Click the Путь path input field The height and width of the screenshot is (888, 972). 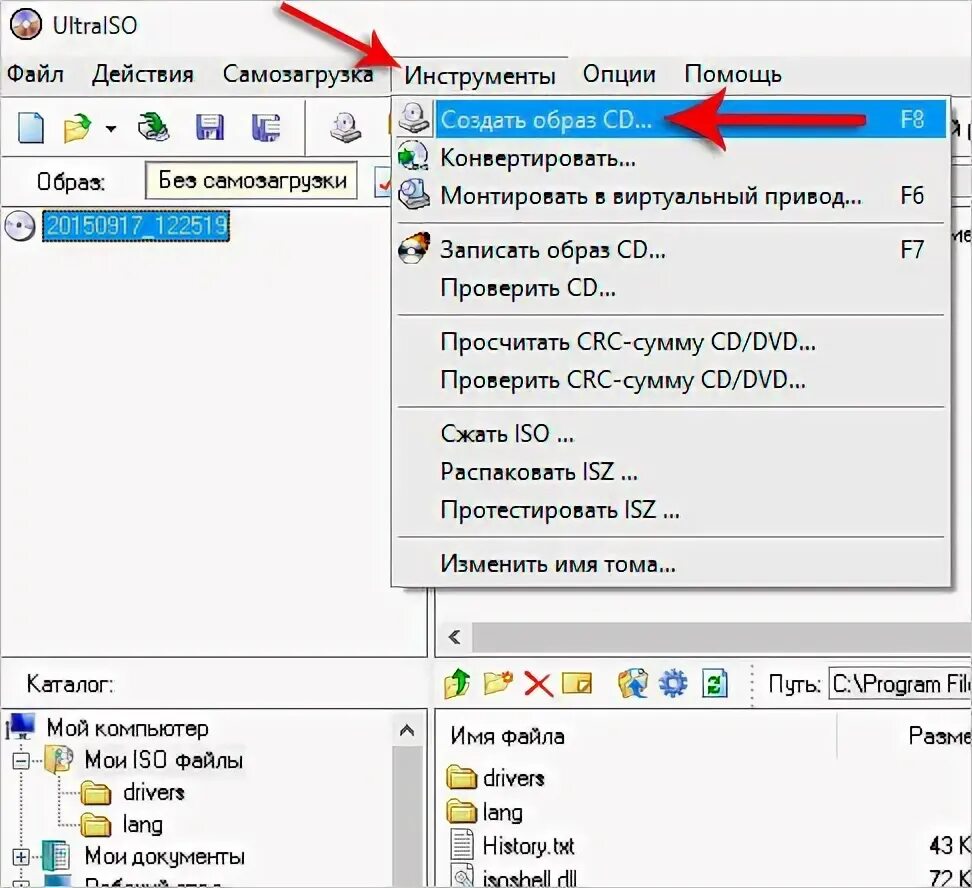pyautogui.click(x=900, y=684)
